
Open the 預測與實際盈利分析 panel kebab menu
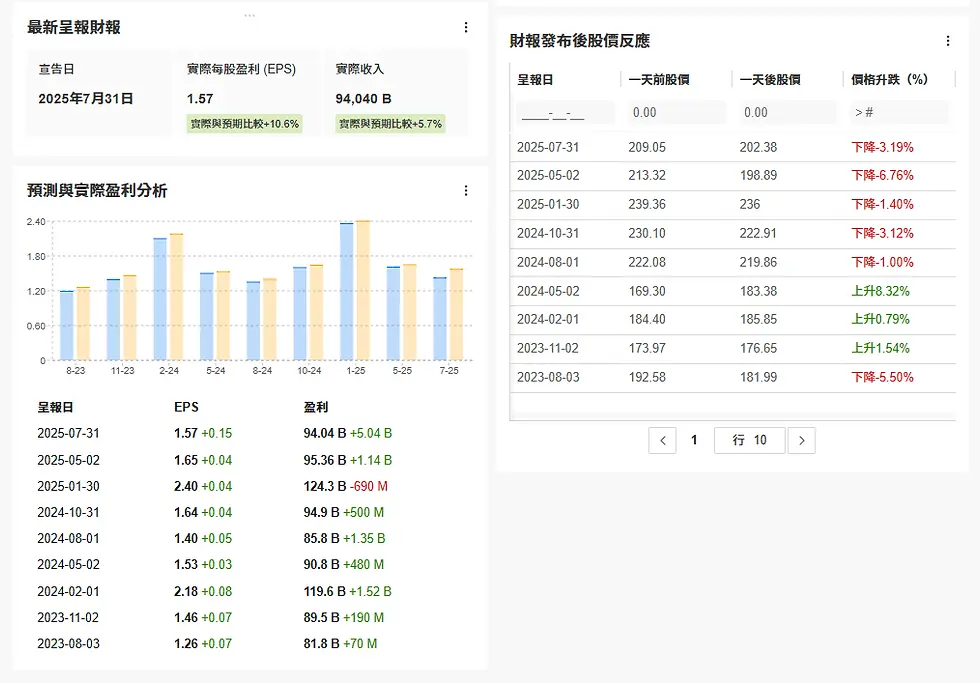pyautogui.click(x=466, y=191)
